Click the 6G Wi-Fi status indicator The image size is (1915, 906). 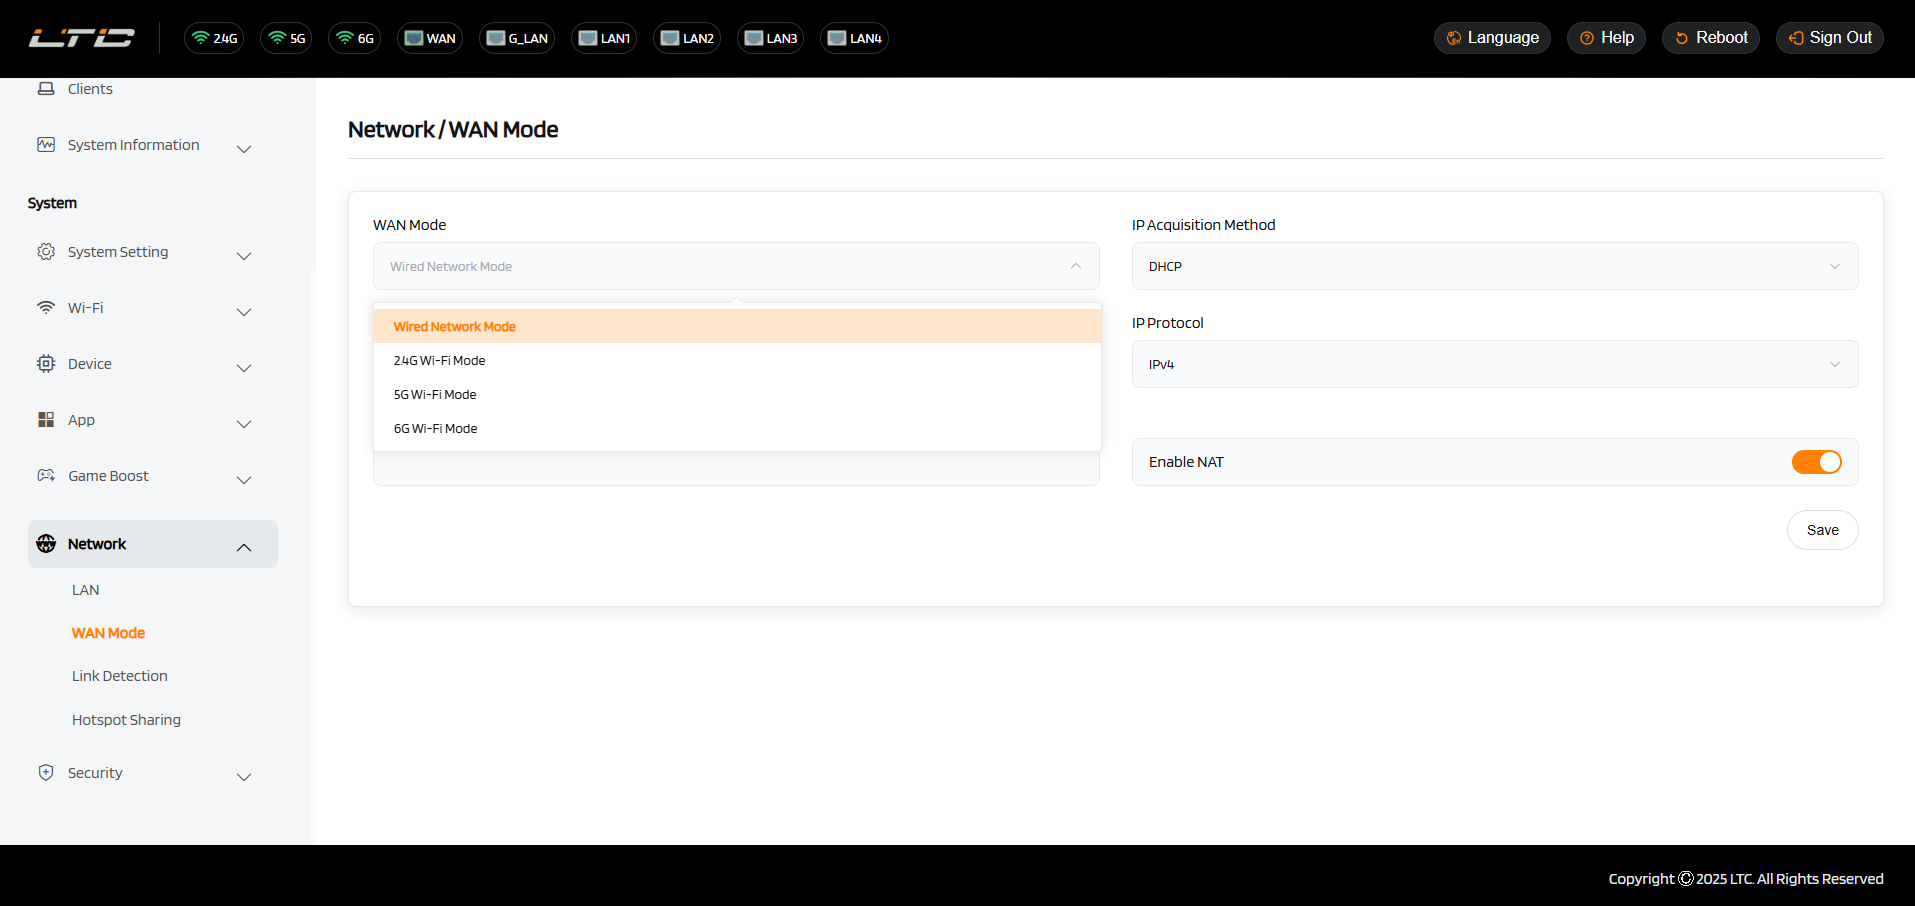click(x=355, y=38)
